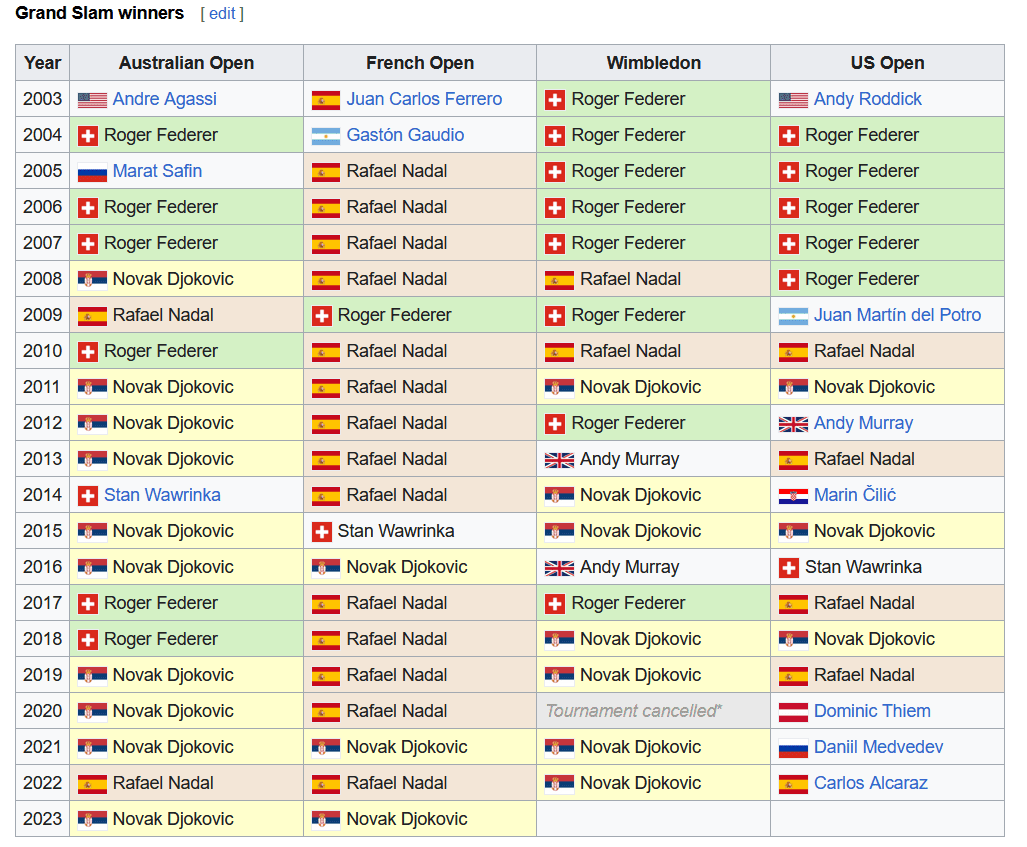This screenshot has height=847, width=1027.
Task: Open the Stan Wawrinka link in 2014 row
Action: pyautogui.click(x=162, y=495)
